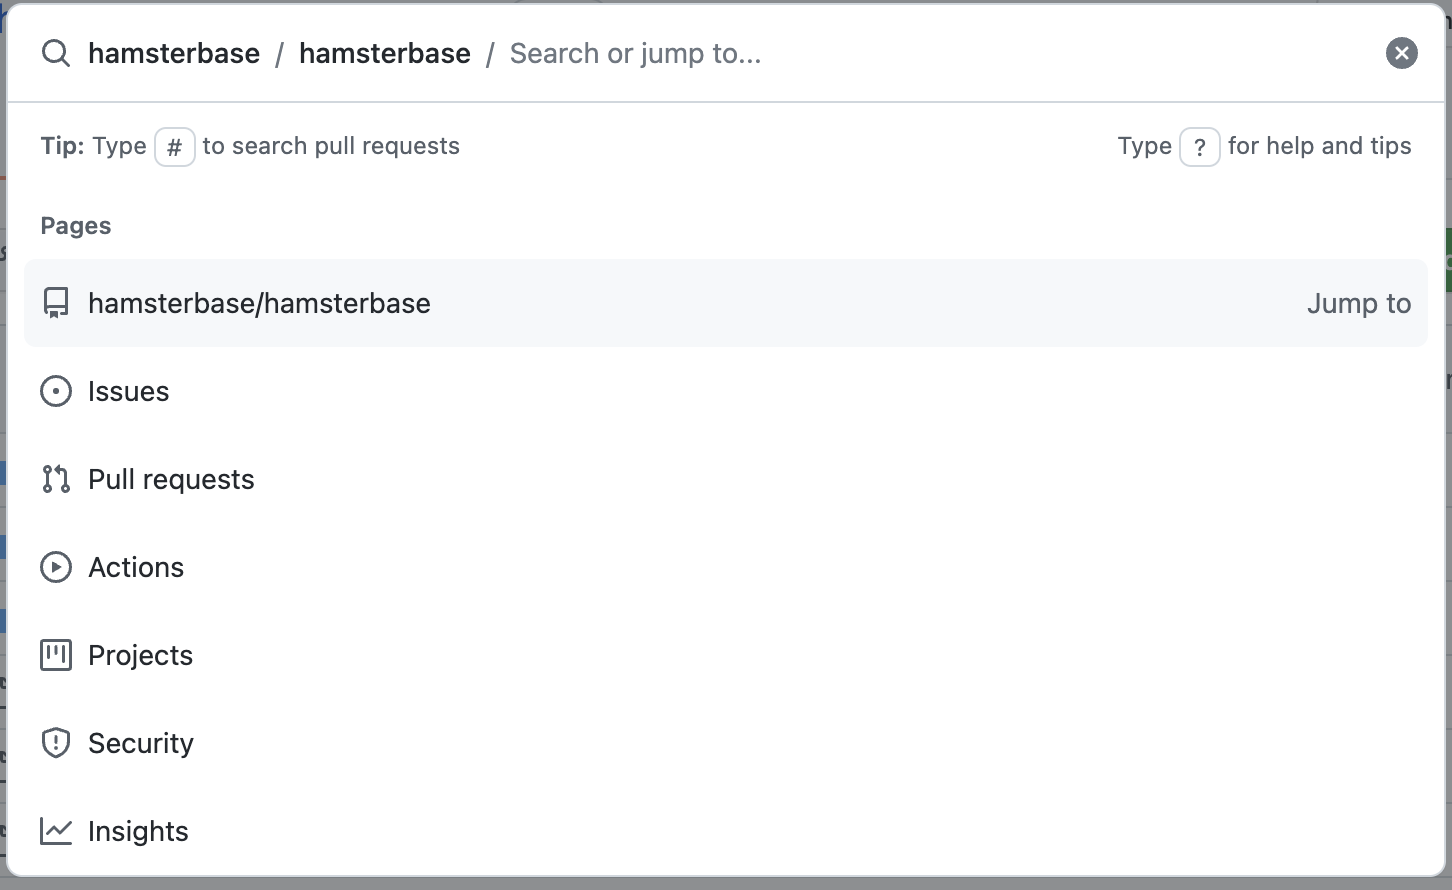Open the Projects page entry
Viewport: 1452px width, 890px height.
[140, 655]
